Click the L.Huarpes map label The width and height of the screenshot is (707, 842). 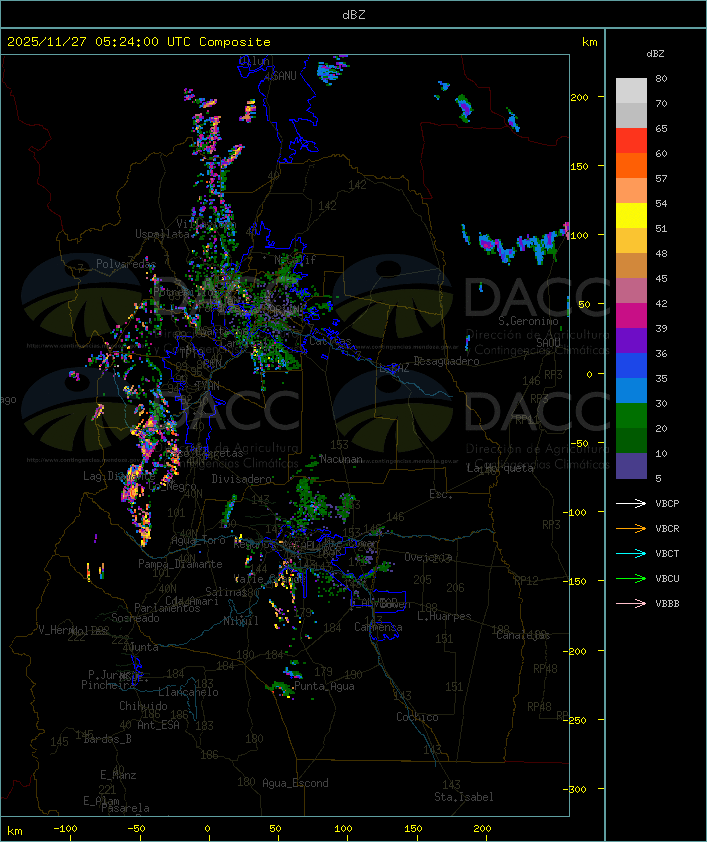tap(444, 616)
